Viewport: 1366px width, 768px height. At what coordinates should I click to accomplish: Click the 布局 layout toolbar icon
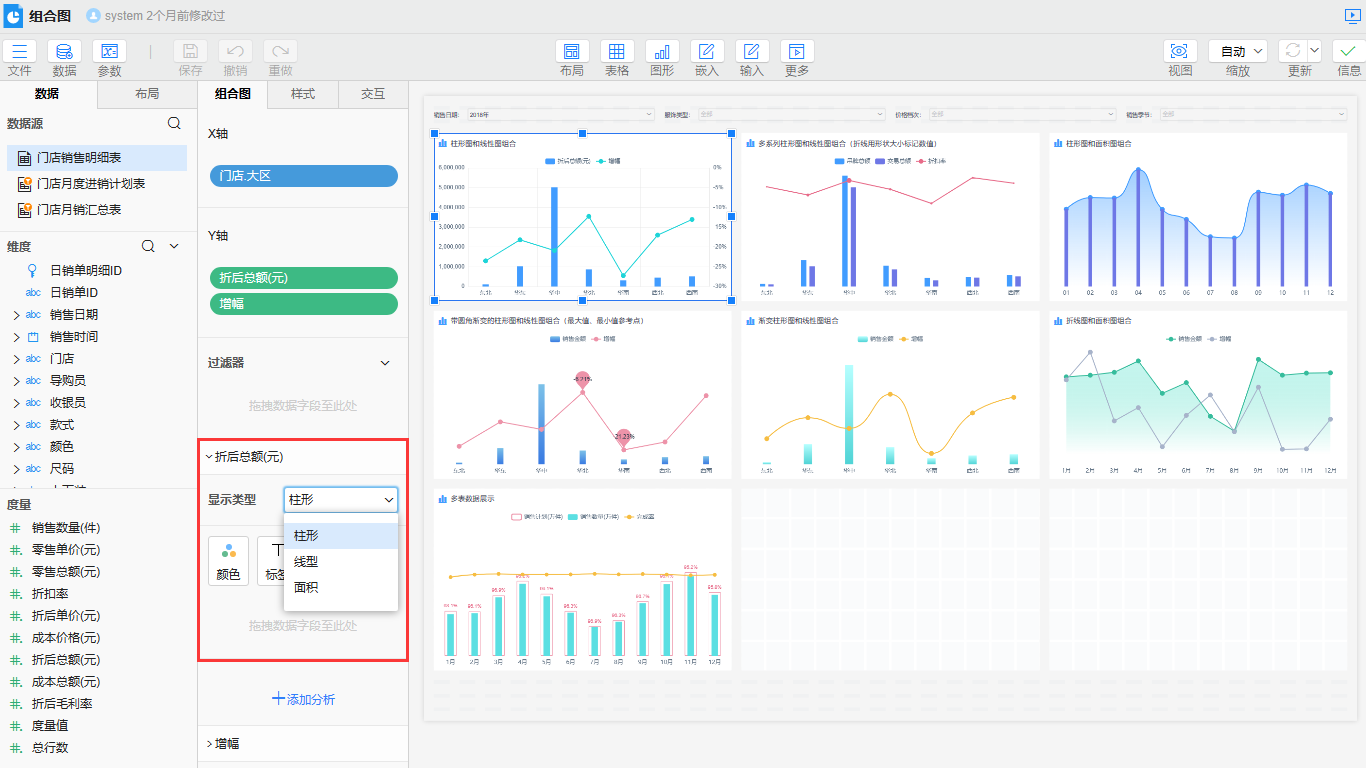[572, 52]
